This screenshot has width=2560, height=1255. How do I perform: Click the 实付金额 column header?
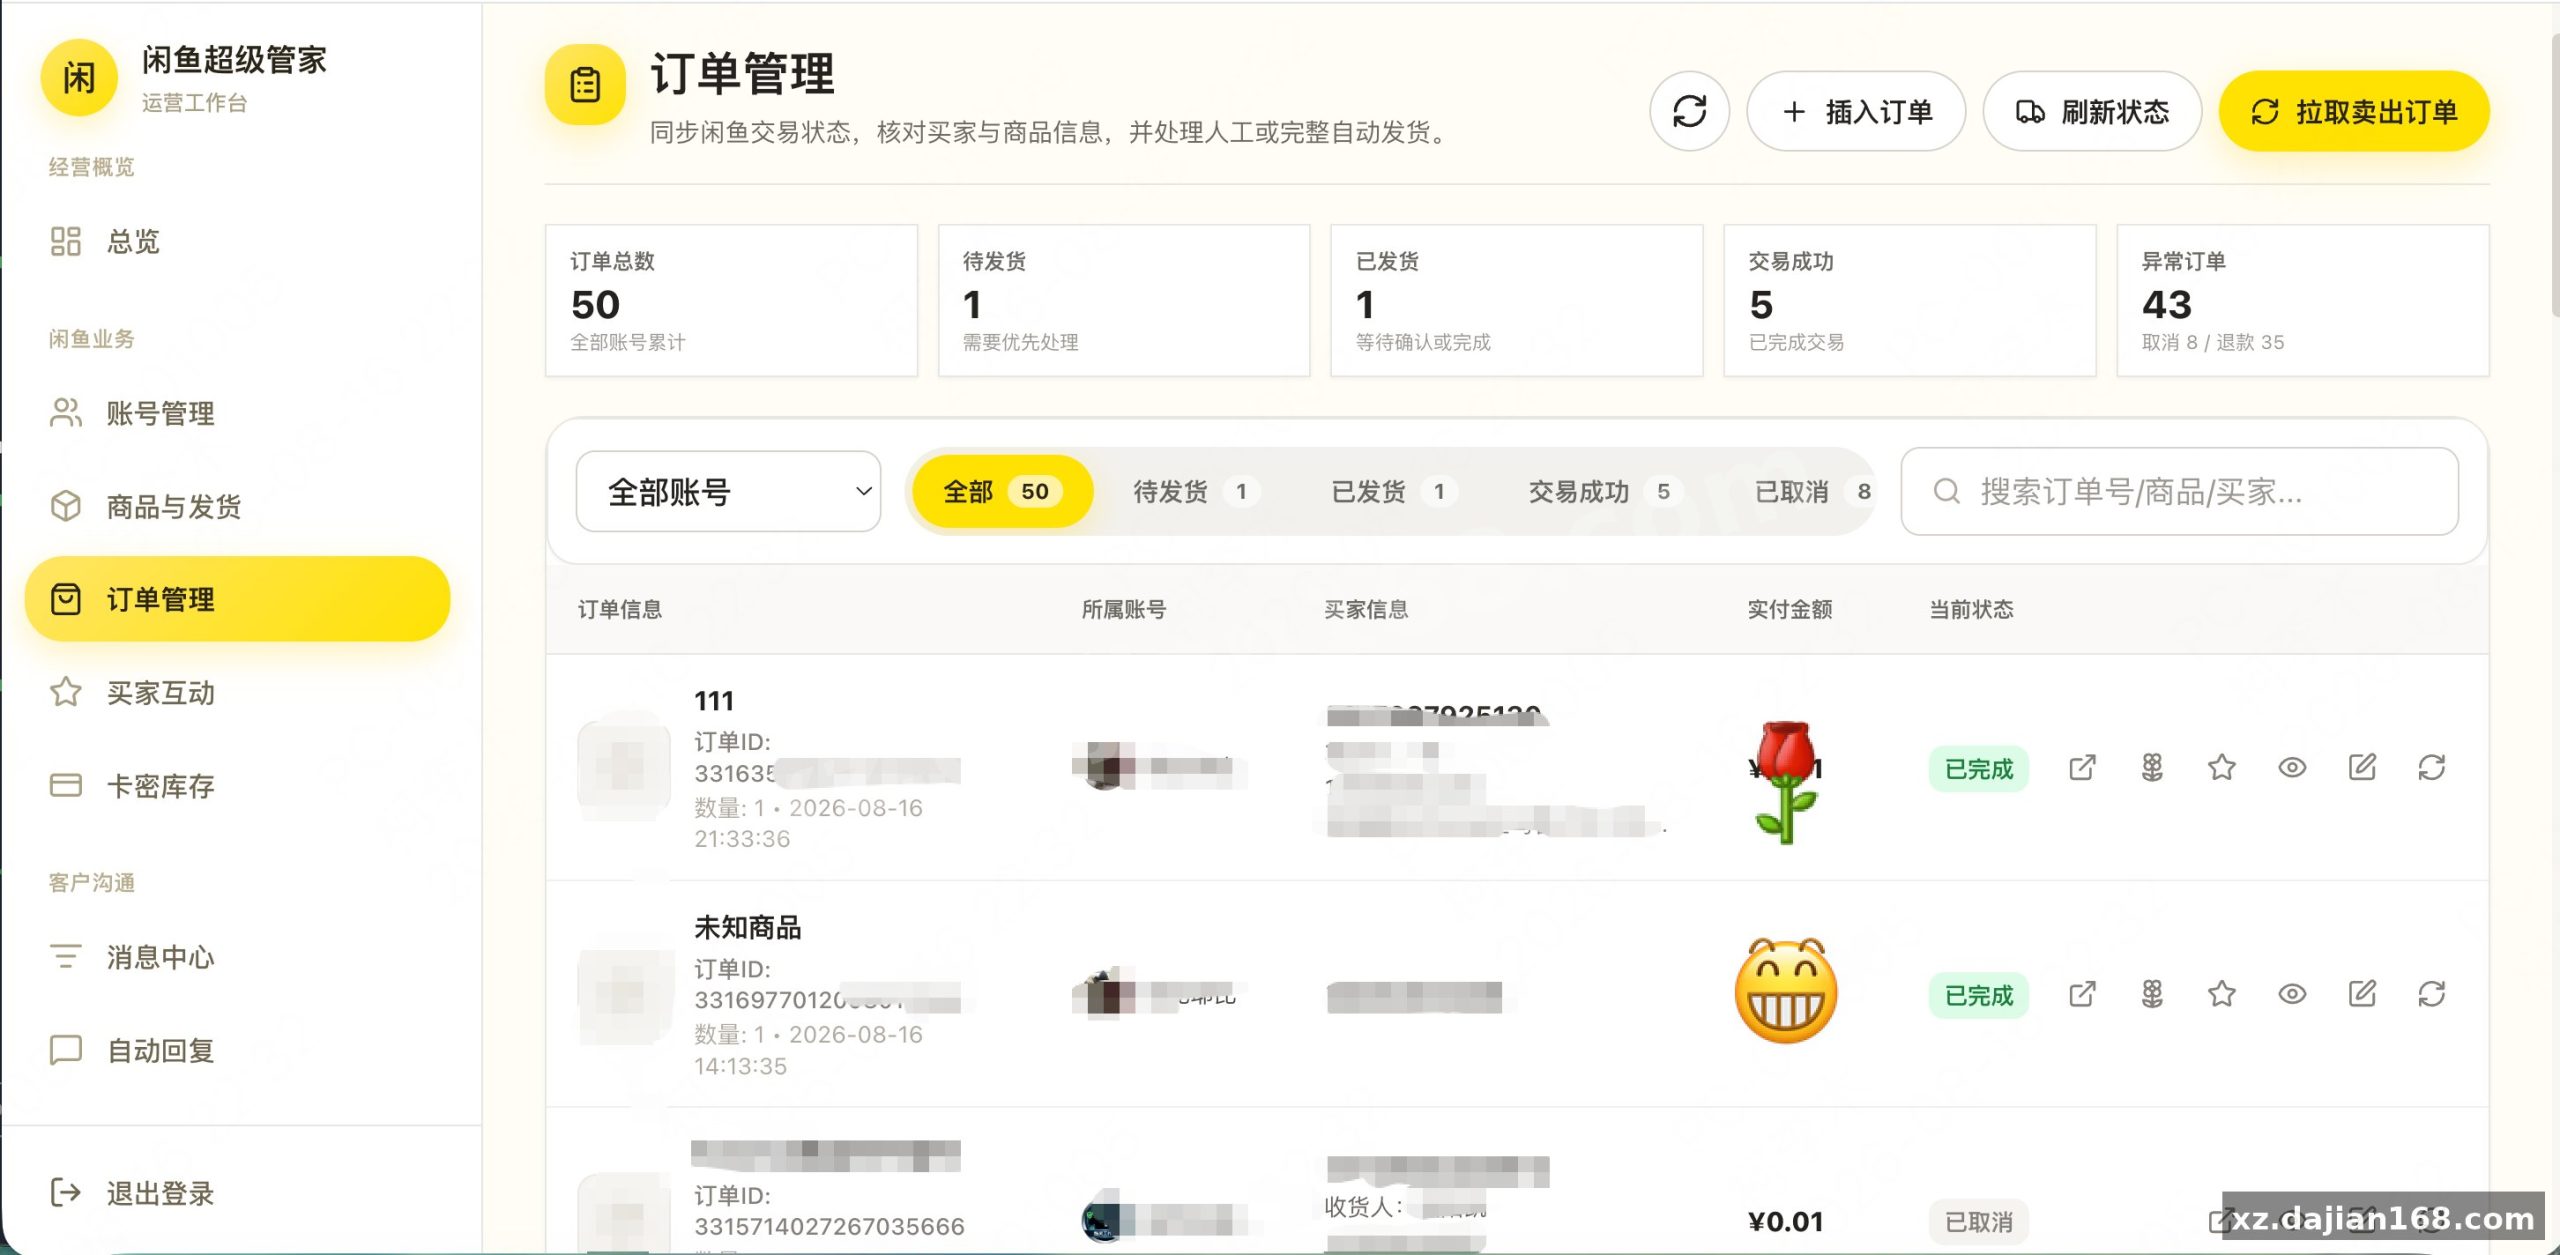(x=1789, y=609)
